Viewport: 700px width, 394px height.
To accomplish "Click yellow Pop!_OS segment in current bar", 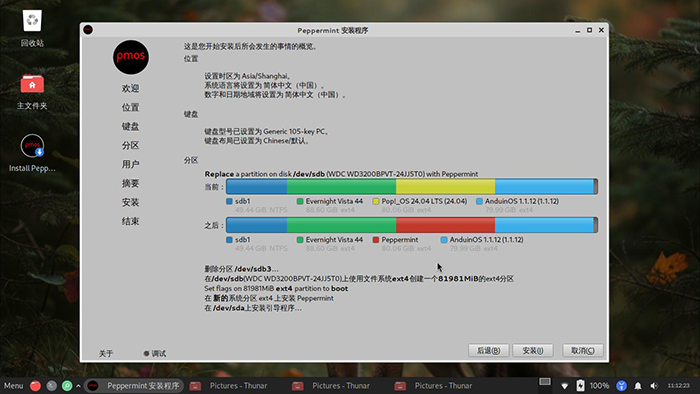I will (x=446, y=187).
